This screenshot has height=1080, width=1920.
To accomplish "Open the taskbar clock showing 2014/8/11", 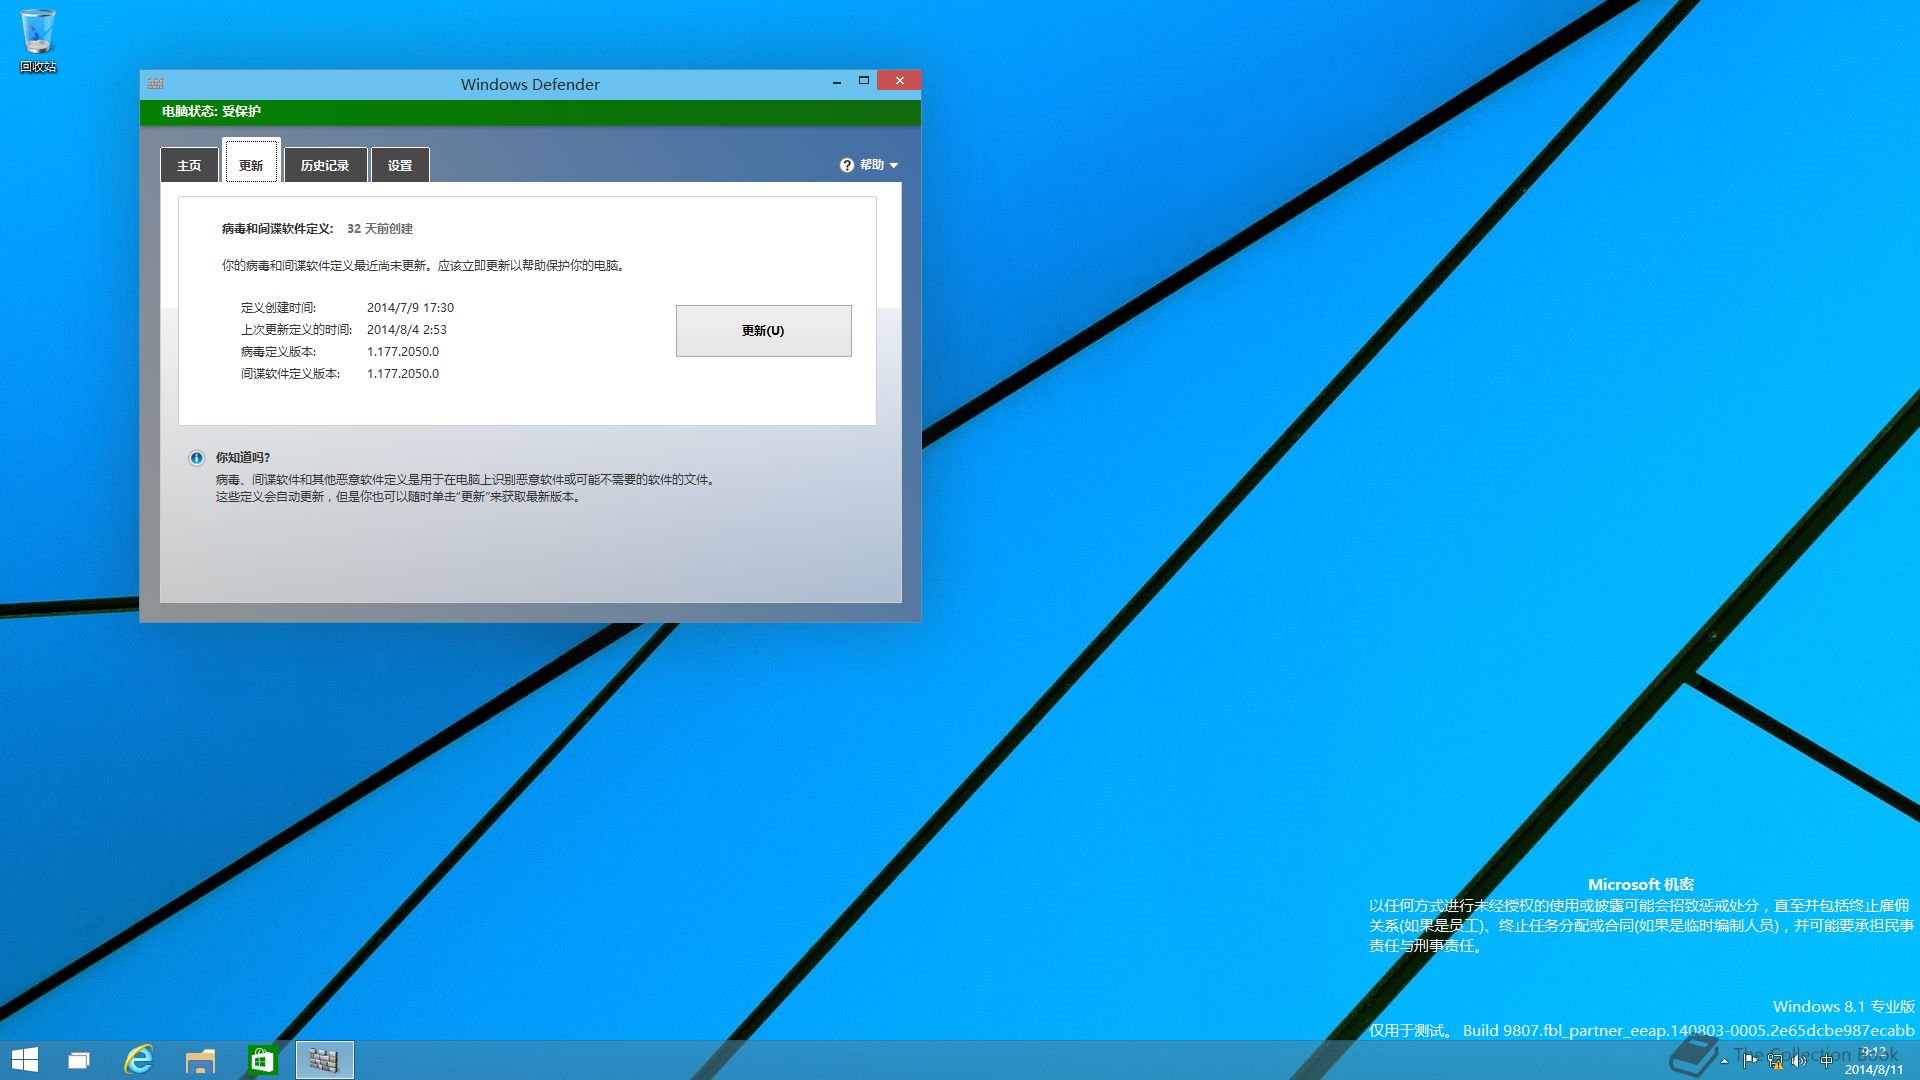I will point(1874,1061).
